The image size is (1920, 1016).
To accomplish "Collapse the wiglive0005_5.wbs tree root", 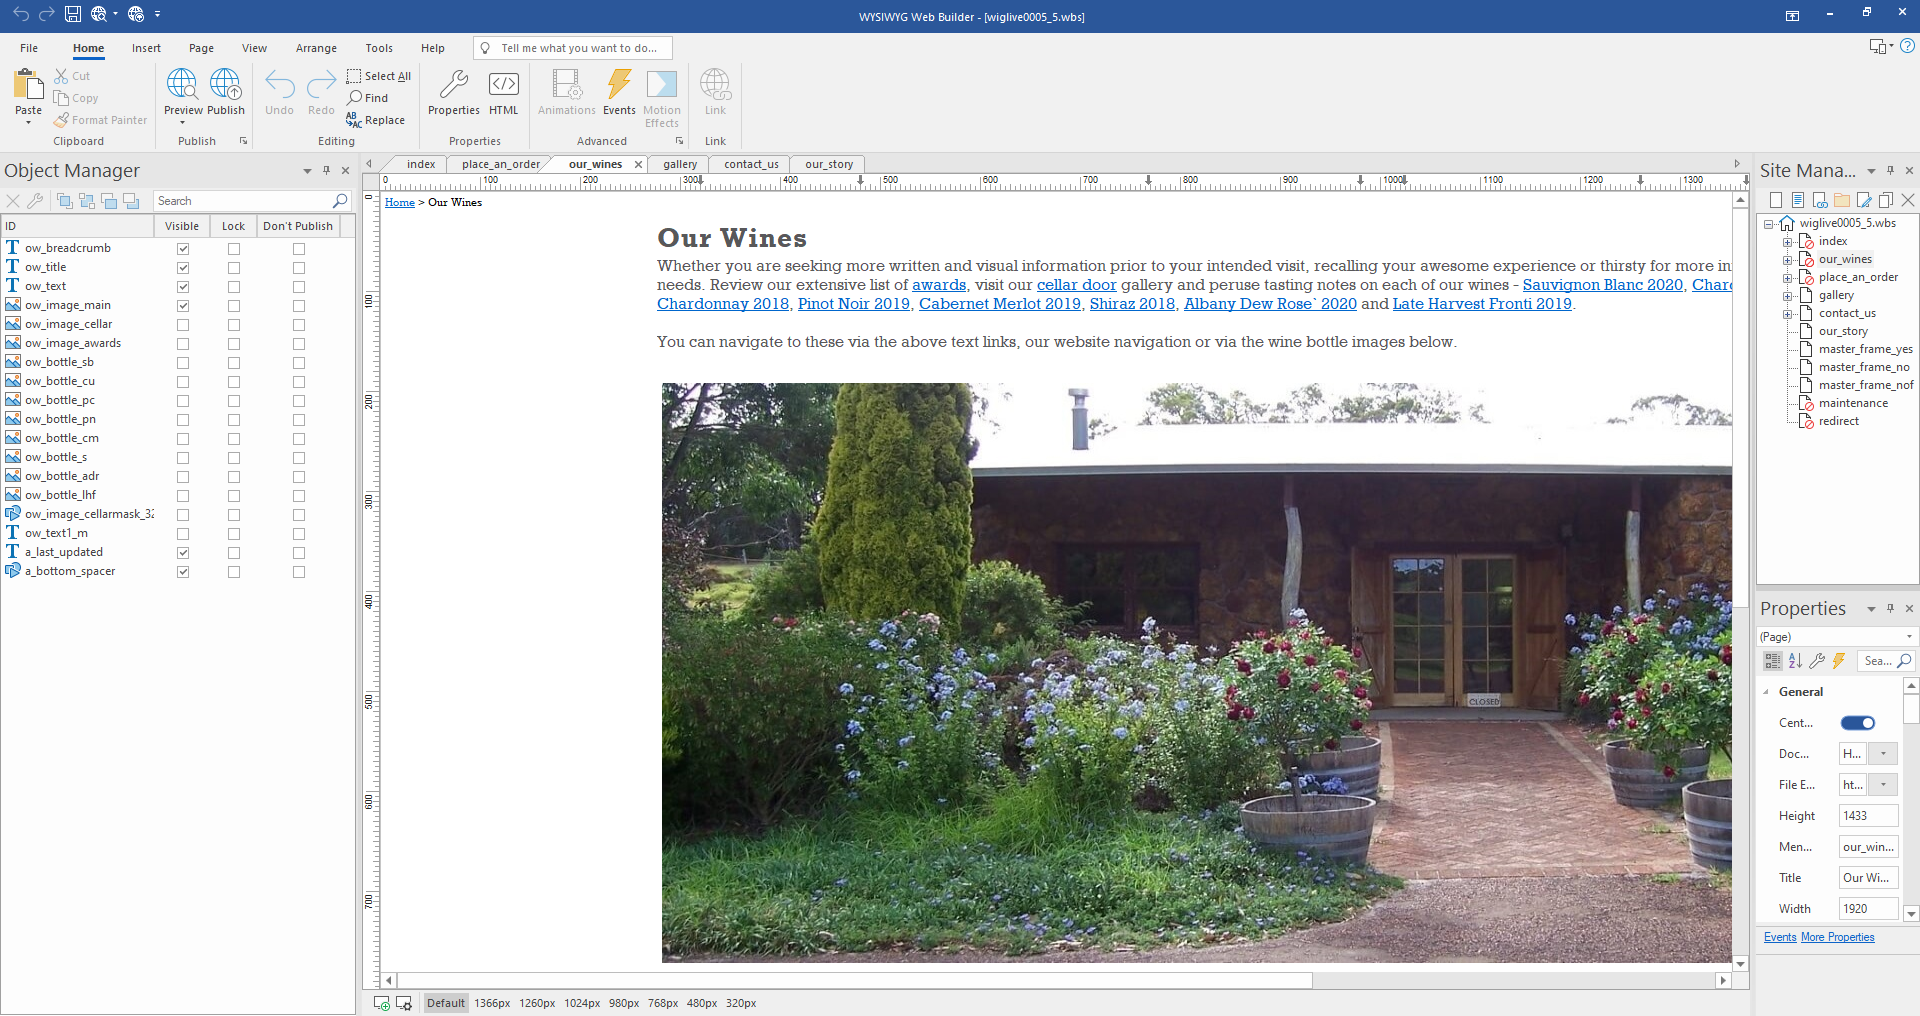I will 1769,222.
